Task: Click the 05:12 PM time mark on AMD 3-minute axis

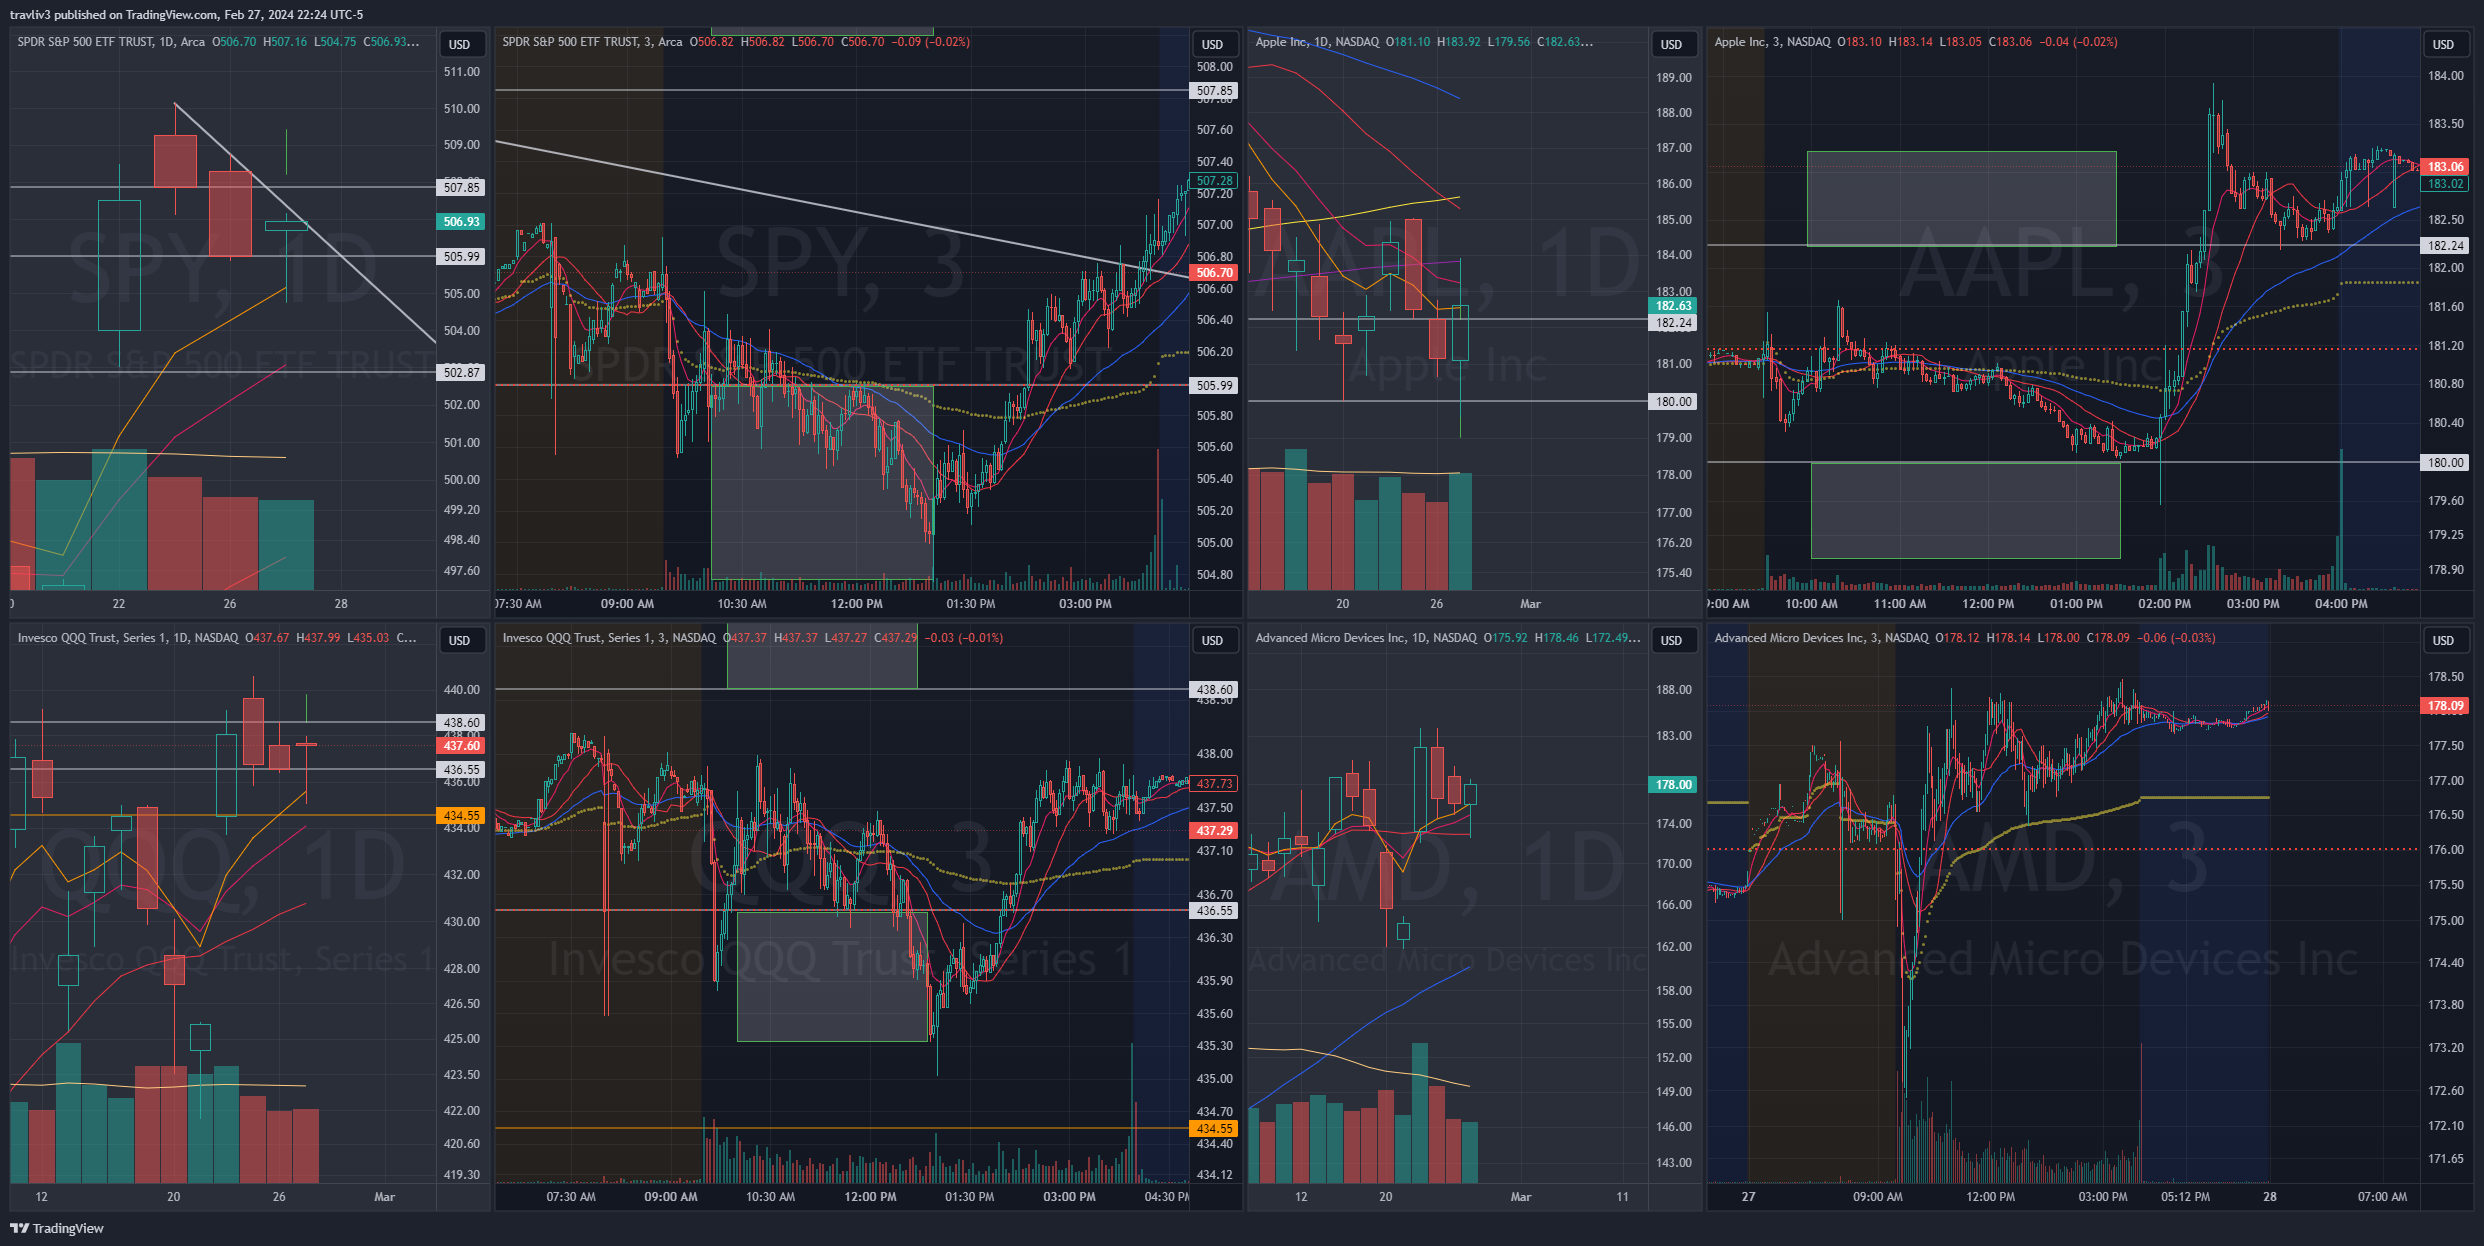Action: 2185,1197
